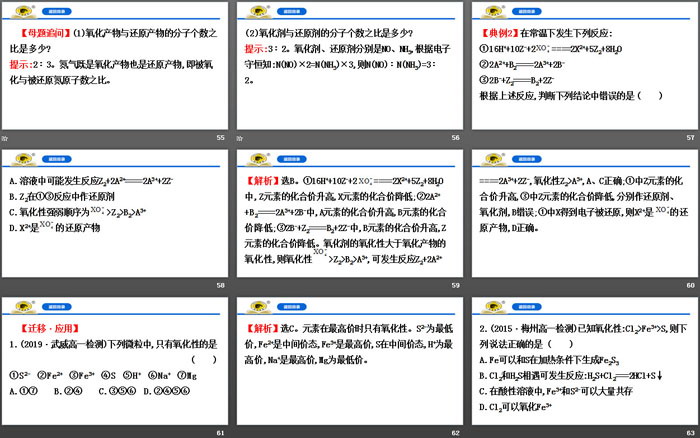Select slide 62 thumbnail in the sorter

pyautogui.click(x=350, y=361)
